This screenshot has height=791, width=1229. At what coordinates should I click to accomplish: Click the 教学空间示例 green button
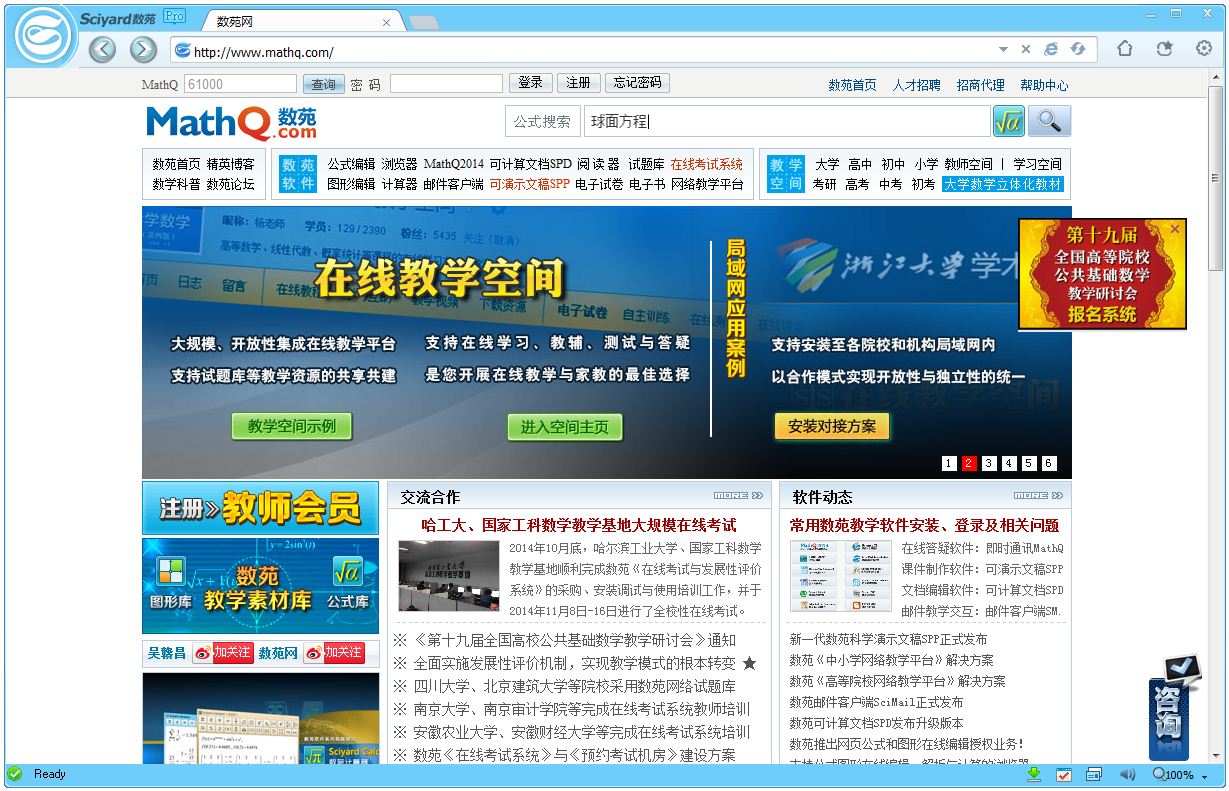[x=293, y=426]
